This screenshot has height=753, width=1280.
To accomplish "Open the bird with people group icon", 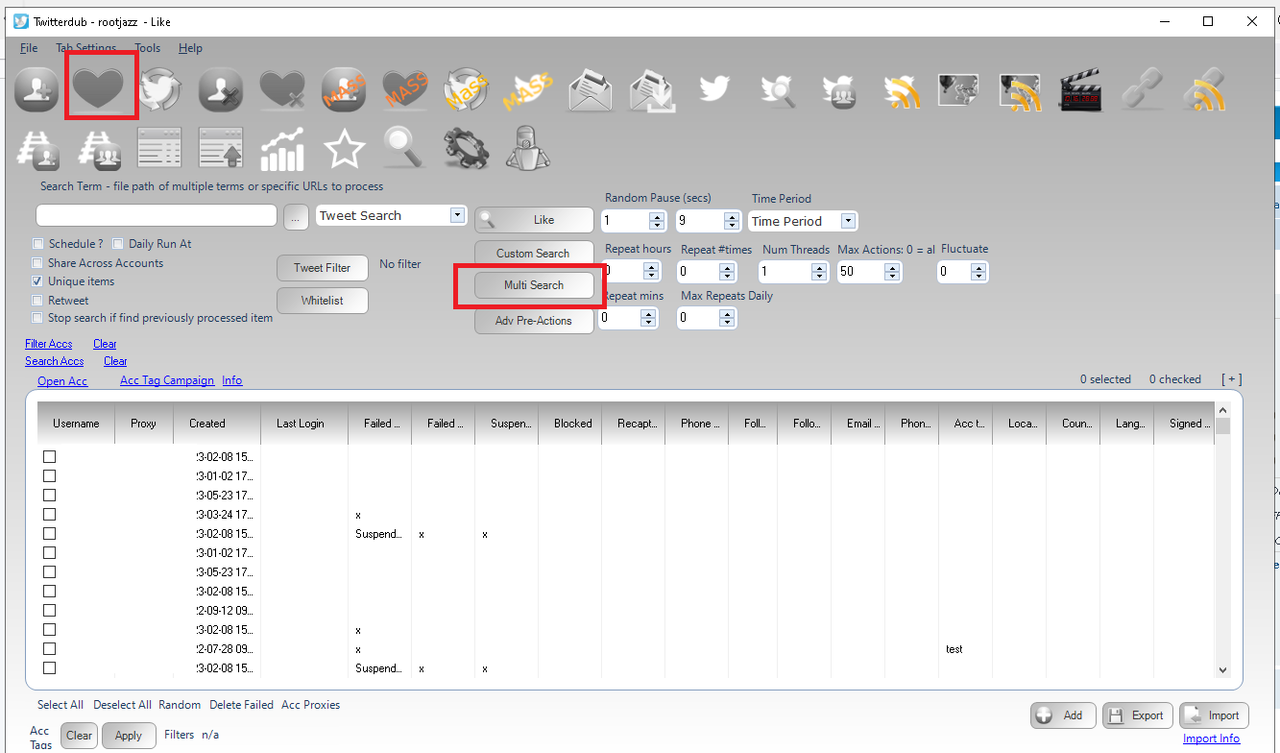I will 838,91.
